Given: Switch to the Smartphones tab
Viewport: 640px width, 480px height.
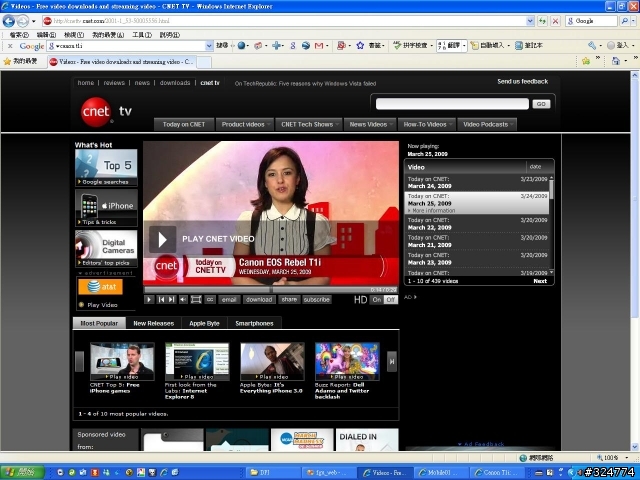Looking at the screenshot, I should 254,323.
